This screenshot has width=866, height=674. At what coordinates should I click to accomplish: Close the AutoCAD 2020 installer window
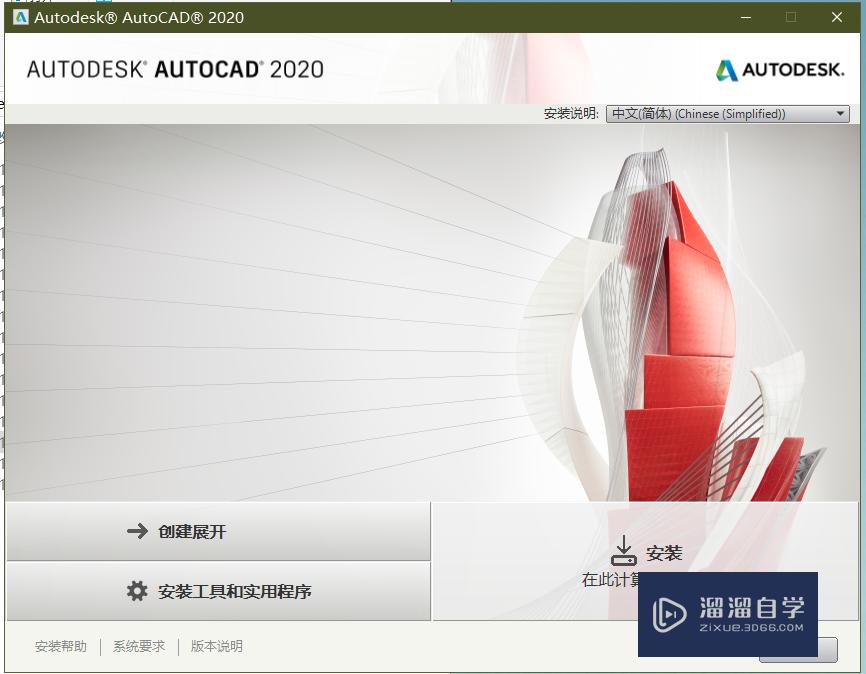click(x=837, y=17)
